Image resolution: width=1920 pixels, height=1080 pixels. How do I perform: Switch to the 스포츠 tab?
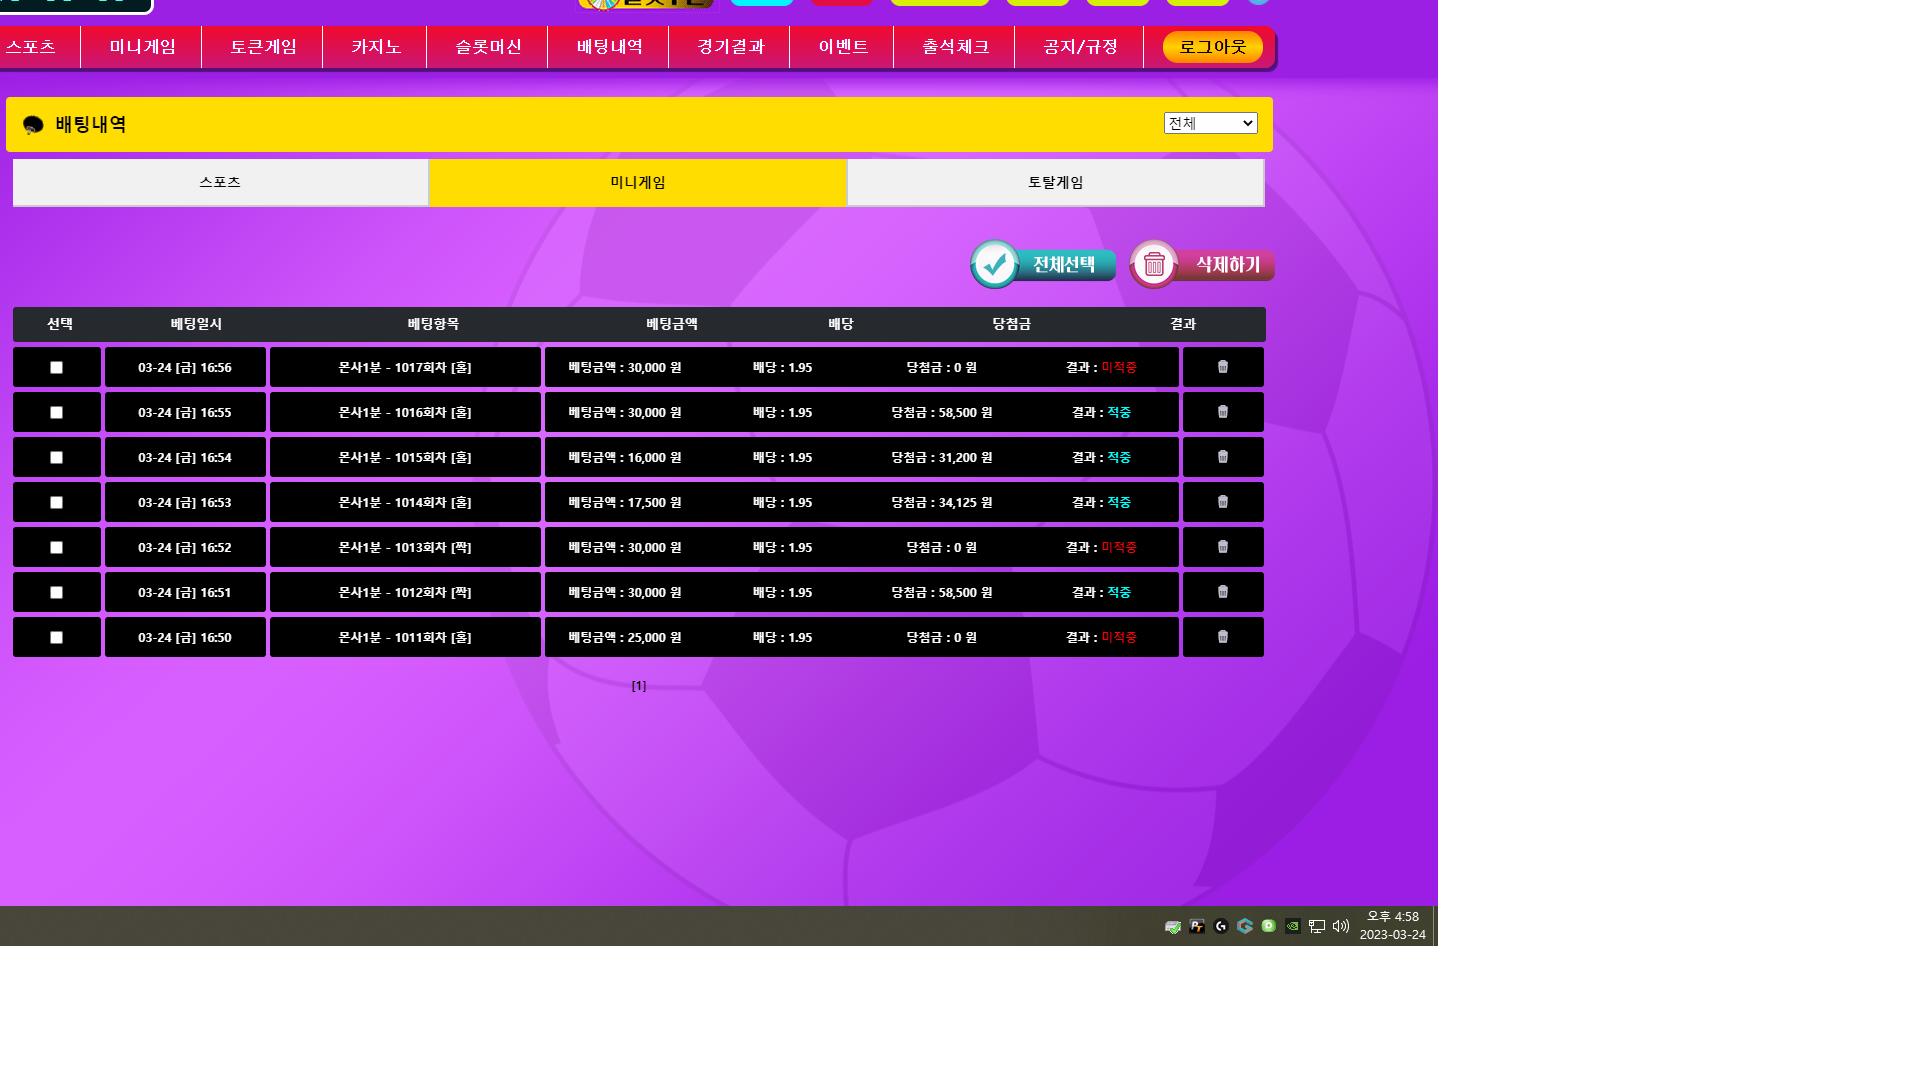click(220, 182)
